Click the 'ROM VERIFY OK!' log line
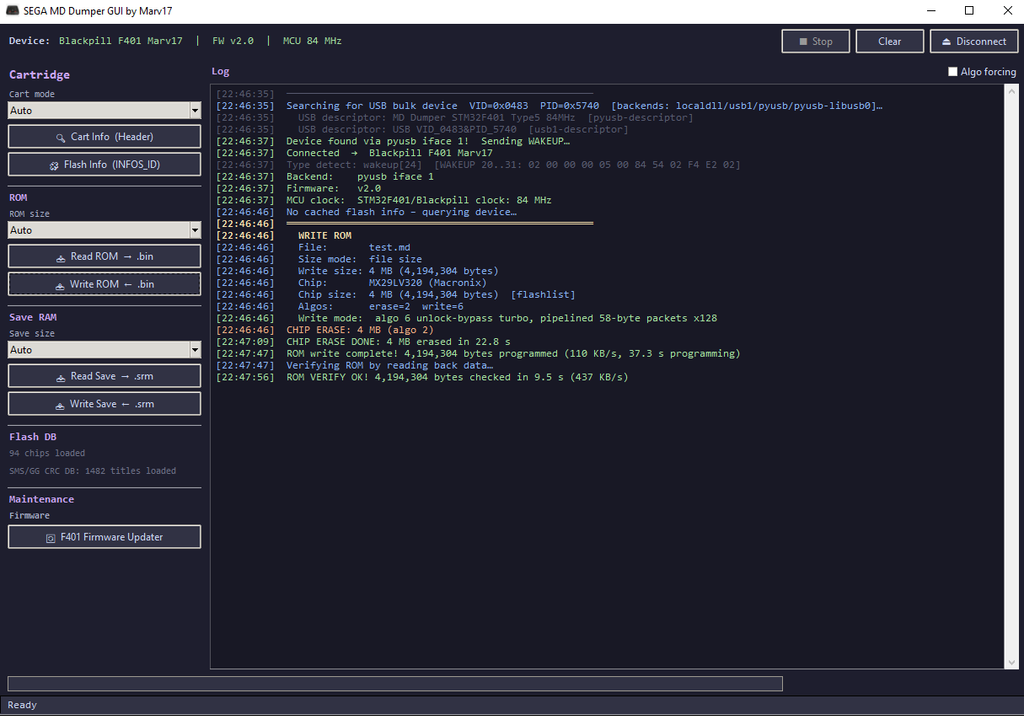This screenshot has height=716, width=1024. [422, 377]
